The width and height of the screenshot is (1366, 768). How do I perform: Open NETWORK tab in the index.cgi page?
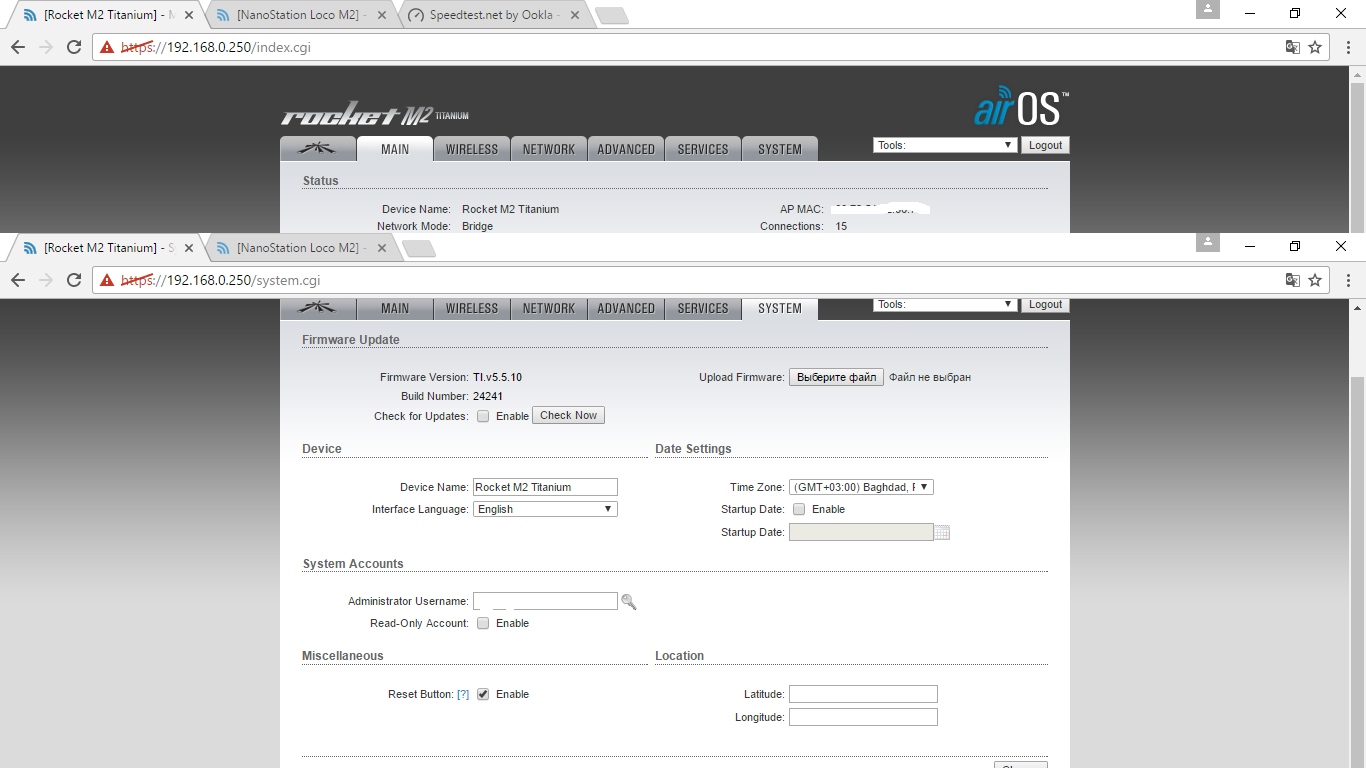click(549, 149)
